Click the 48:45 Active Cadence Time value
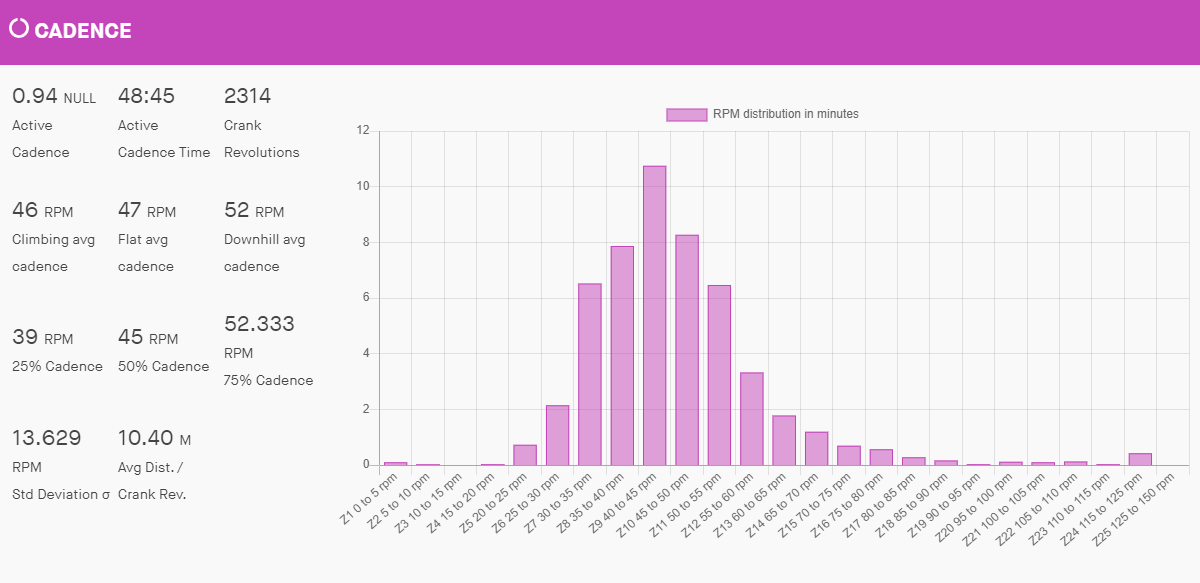1200x583 pixels. point(146,96)
